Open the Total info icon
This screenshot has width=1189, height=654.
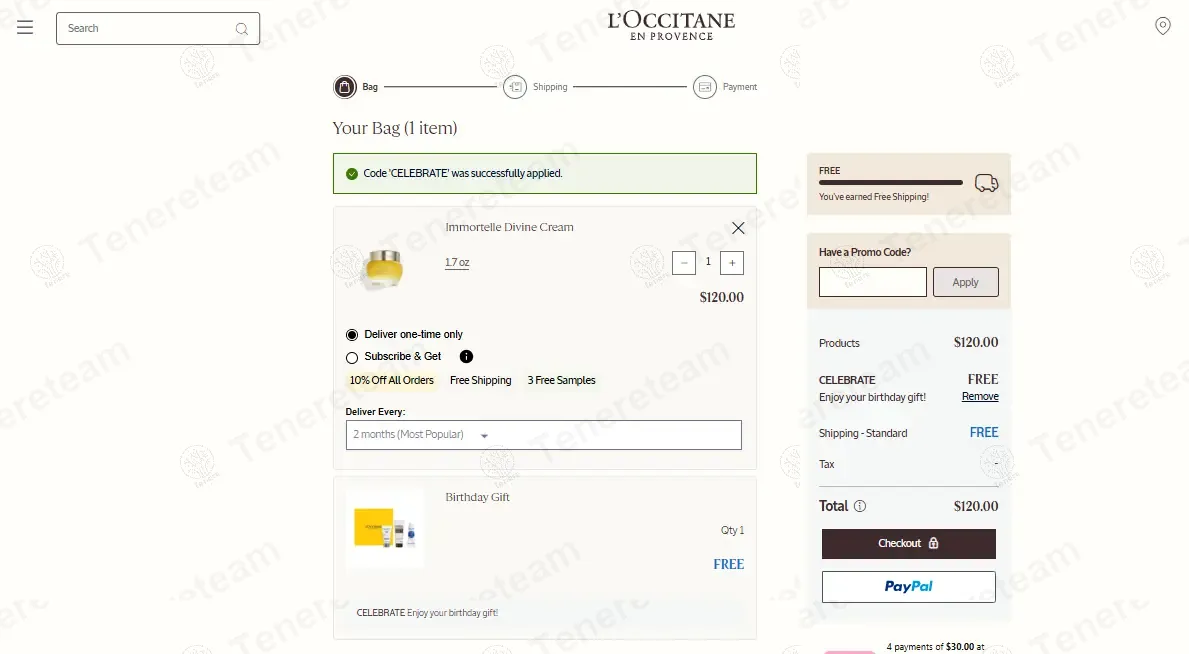pyautogui.click(x=860, y=506)
